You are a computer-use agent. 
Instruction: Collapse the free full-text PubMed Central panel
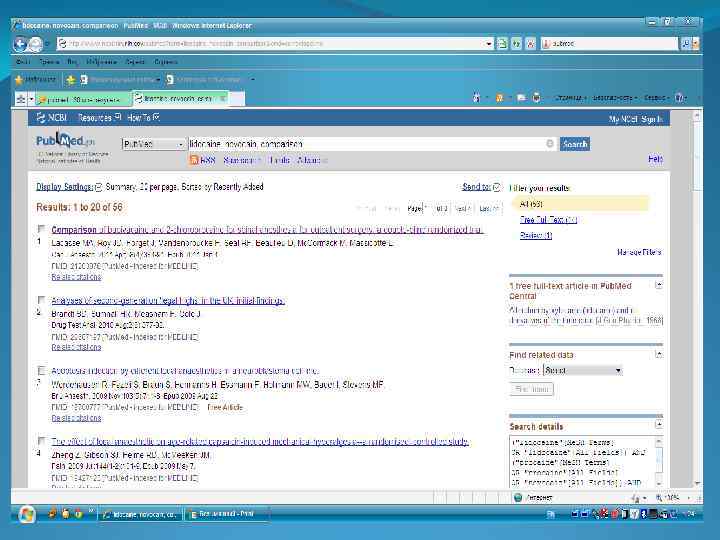click(658, 285)
